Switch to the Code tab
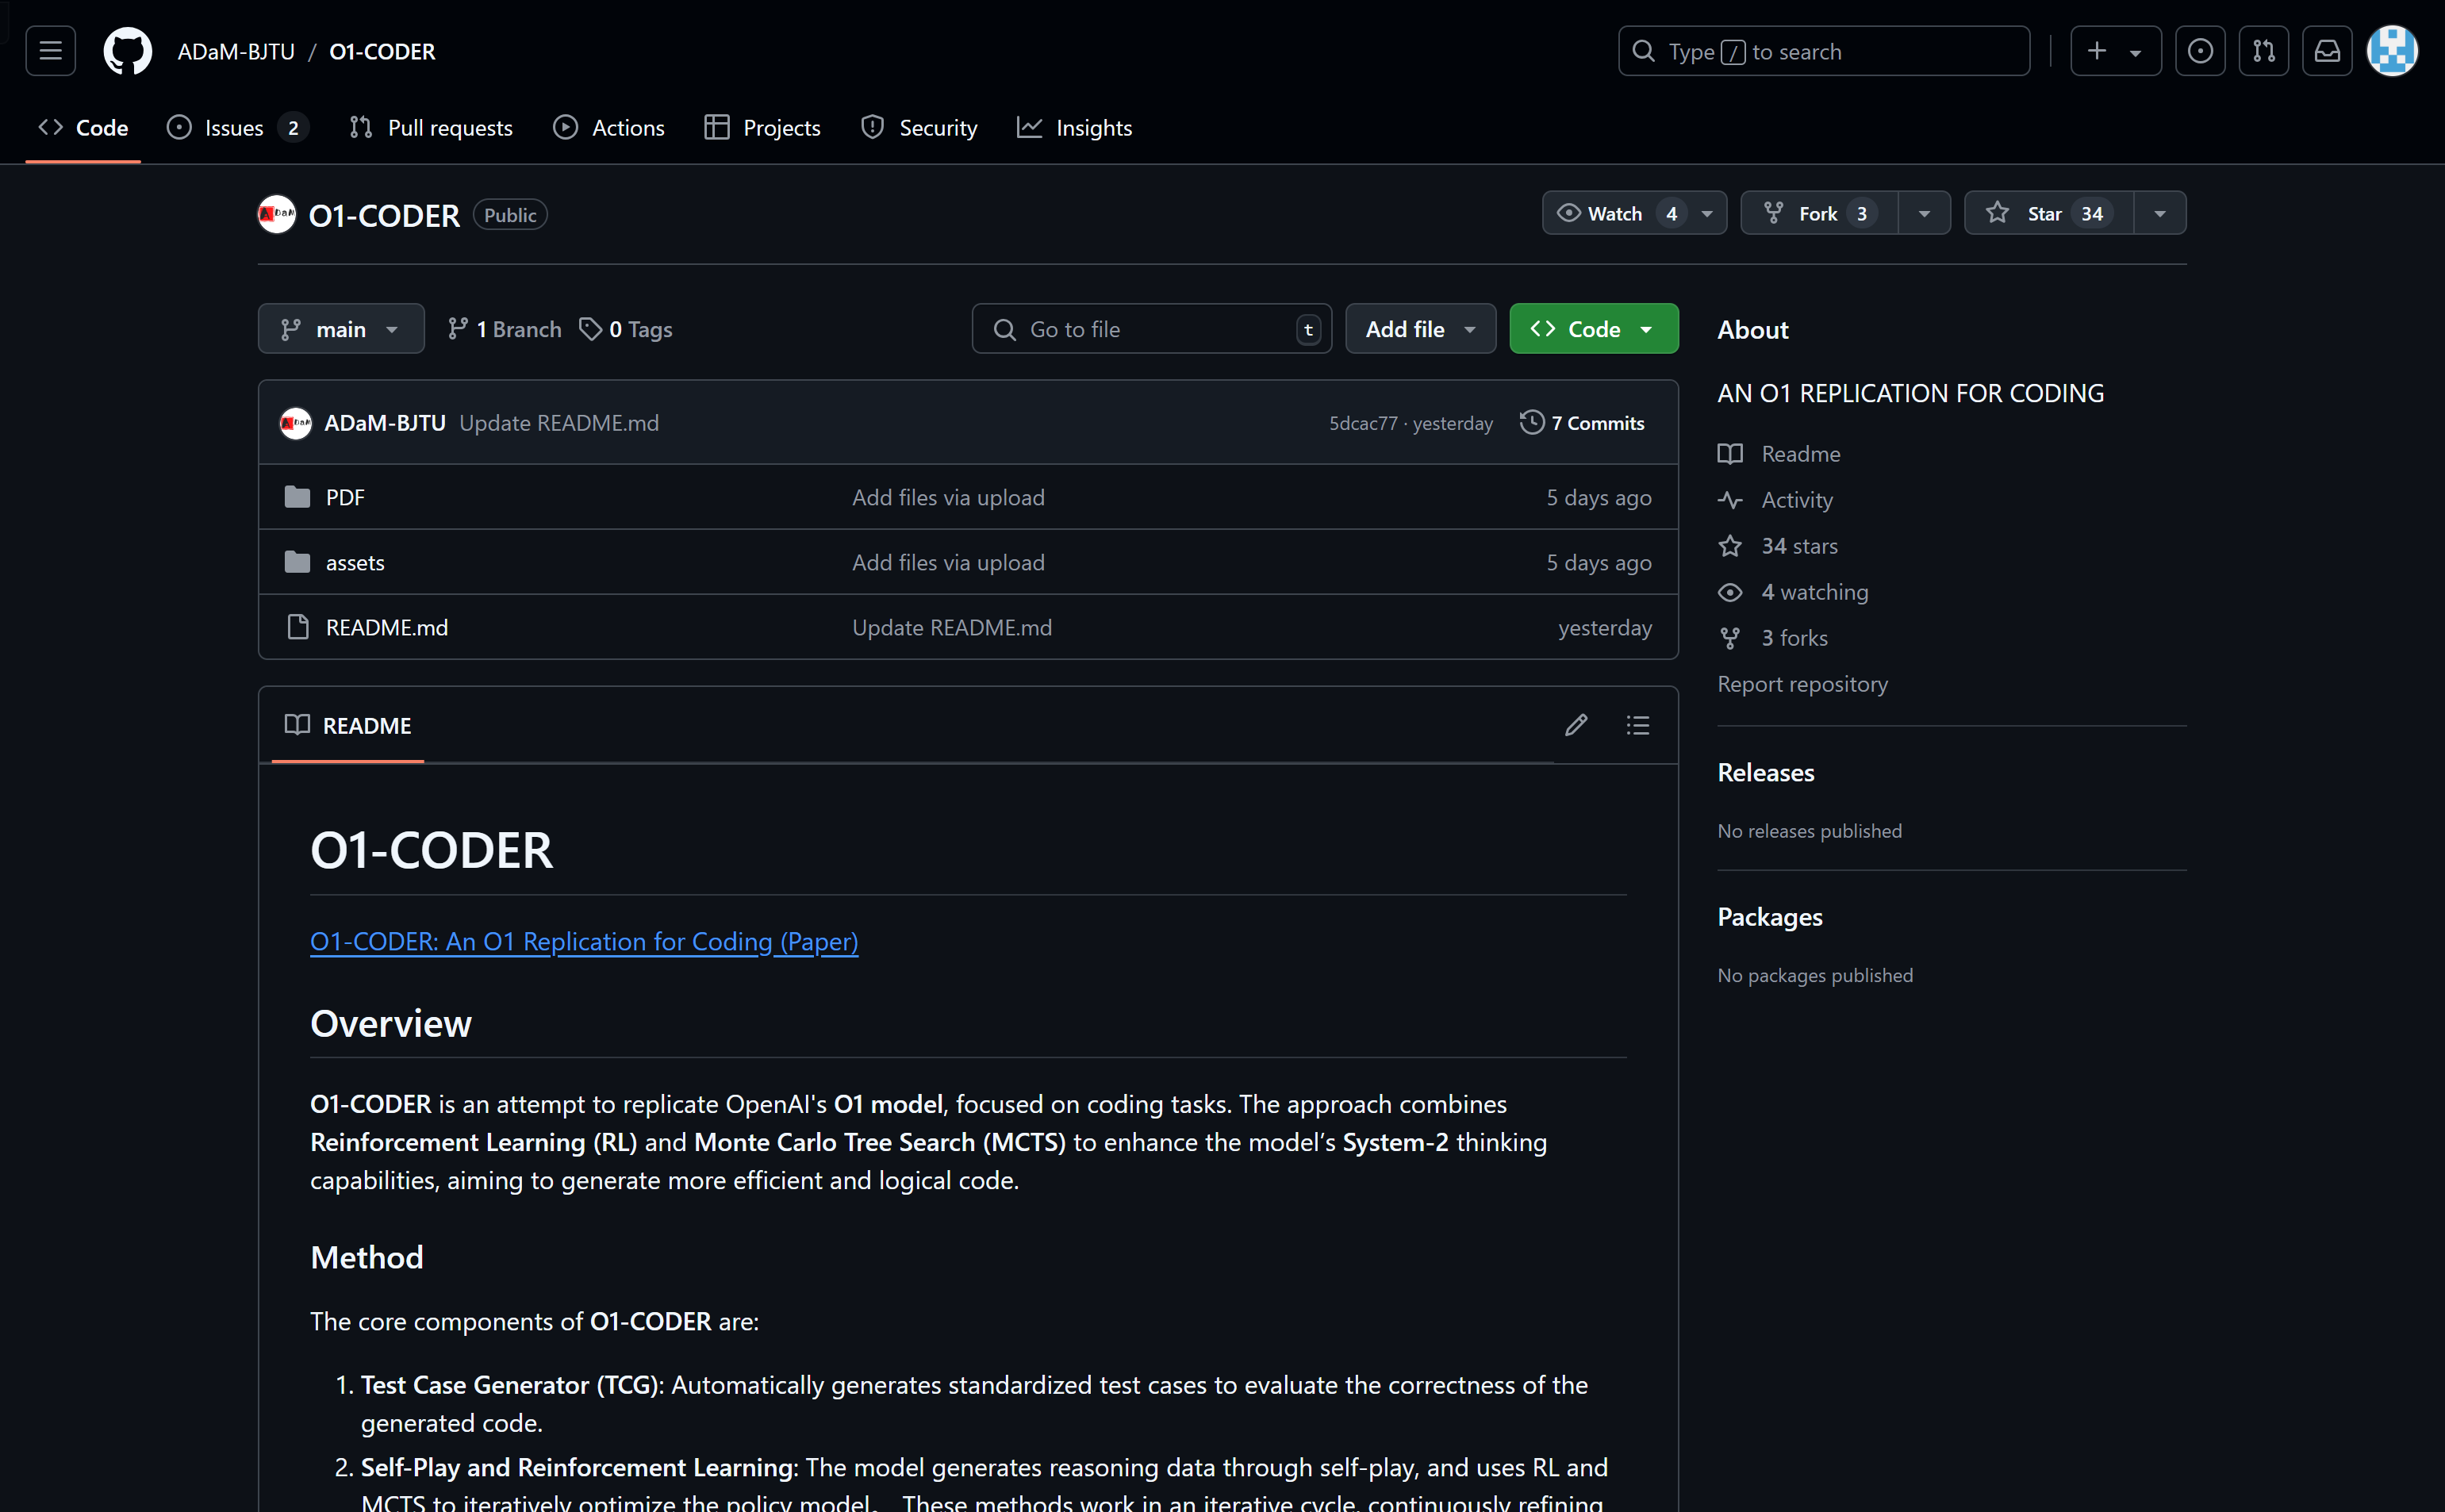 (x=83, y=128)
